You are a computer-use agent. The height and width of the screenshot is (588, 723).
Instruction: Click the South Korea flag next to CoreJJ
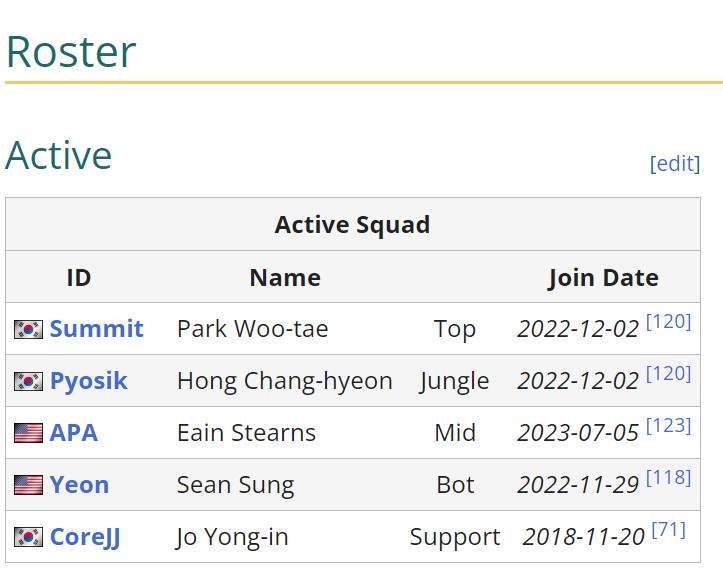click(28, 537)
